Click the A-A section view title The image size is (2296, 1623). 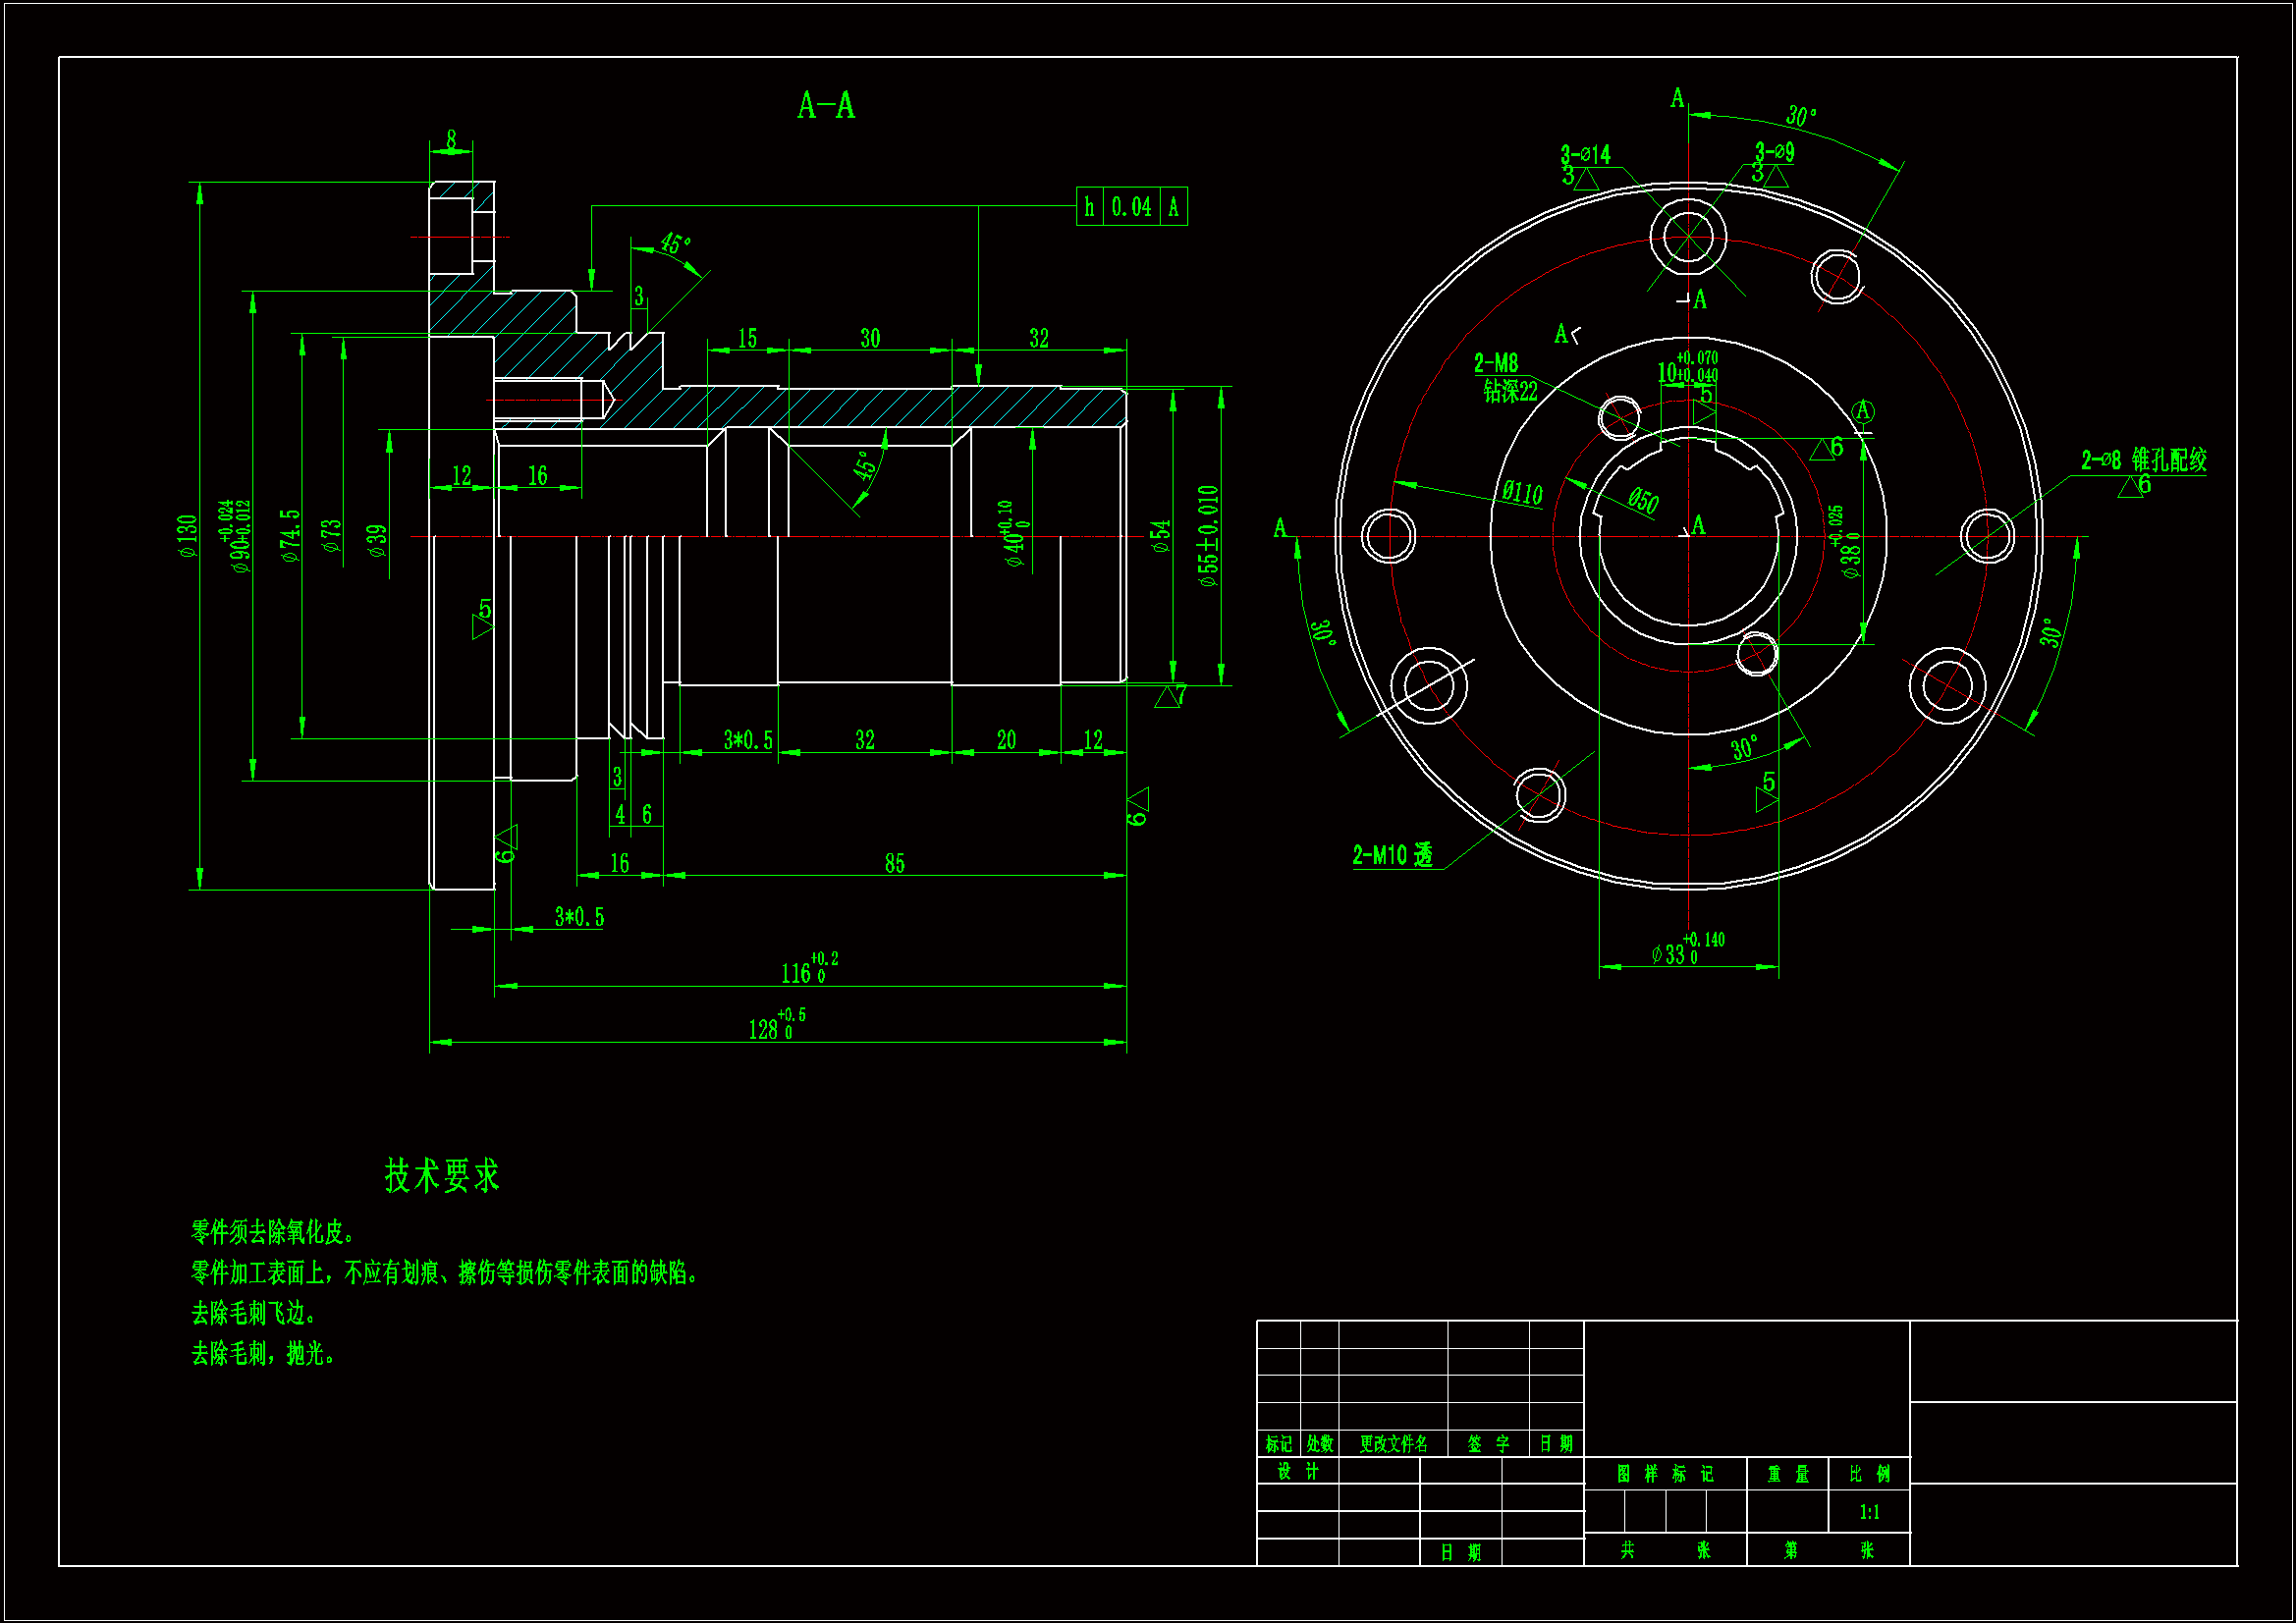pyautogui.click(x=826, y=106)
